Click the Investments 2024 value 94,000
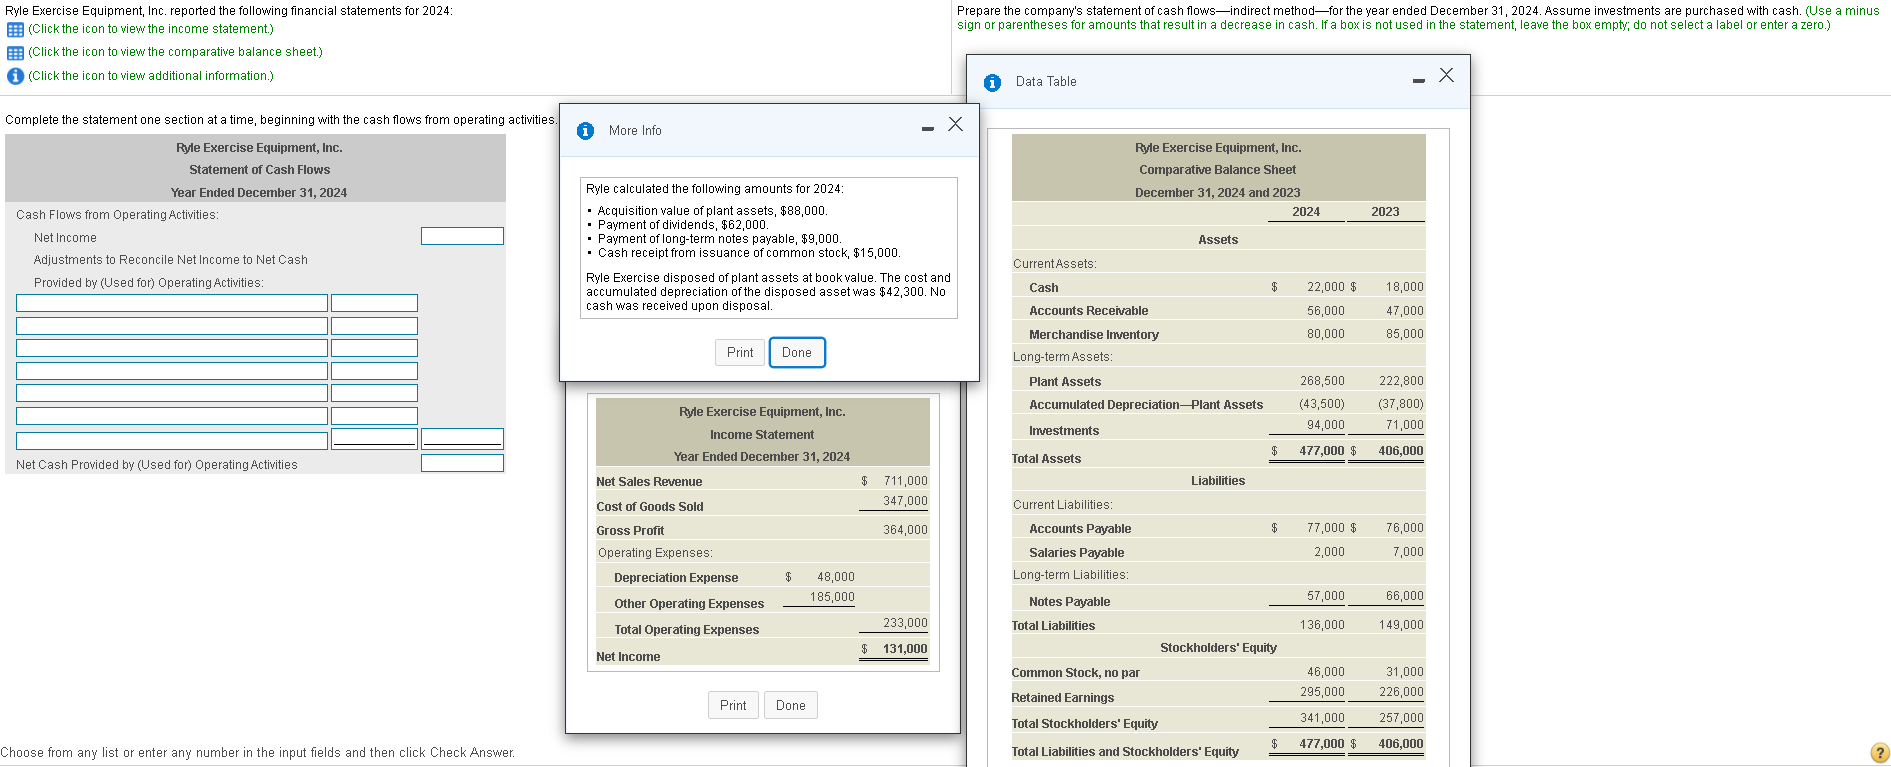 coord(1326,425)
